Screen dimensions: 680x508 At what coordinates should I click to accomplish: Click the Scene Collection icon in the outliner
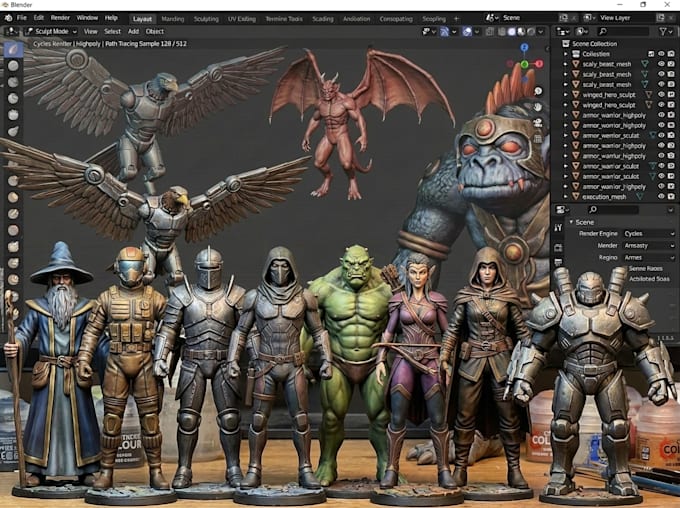click(x=566, y=43)
